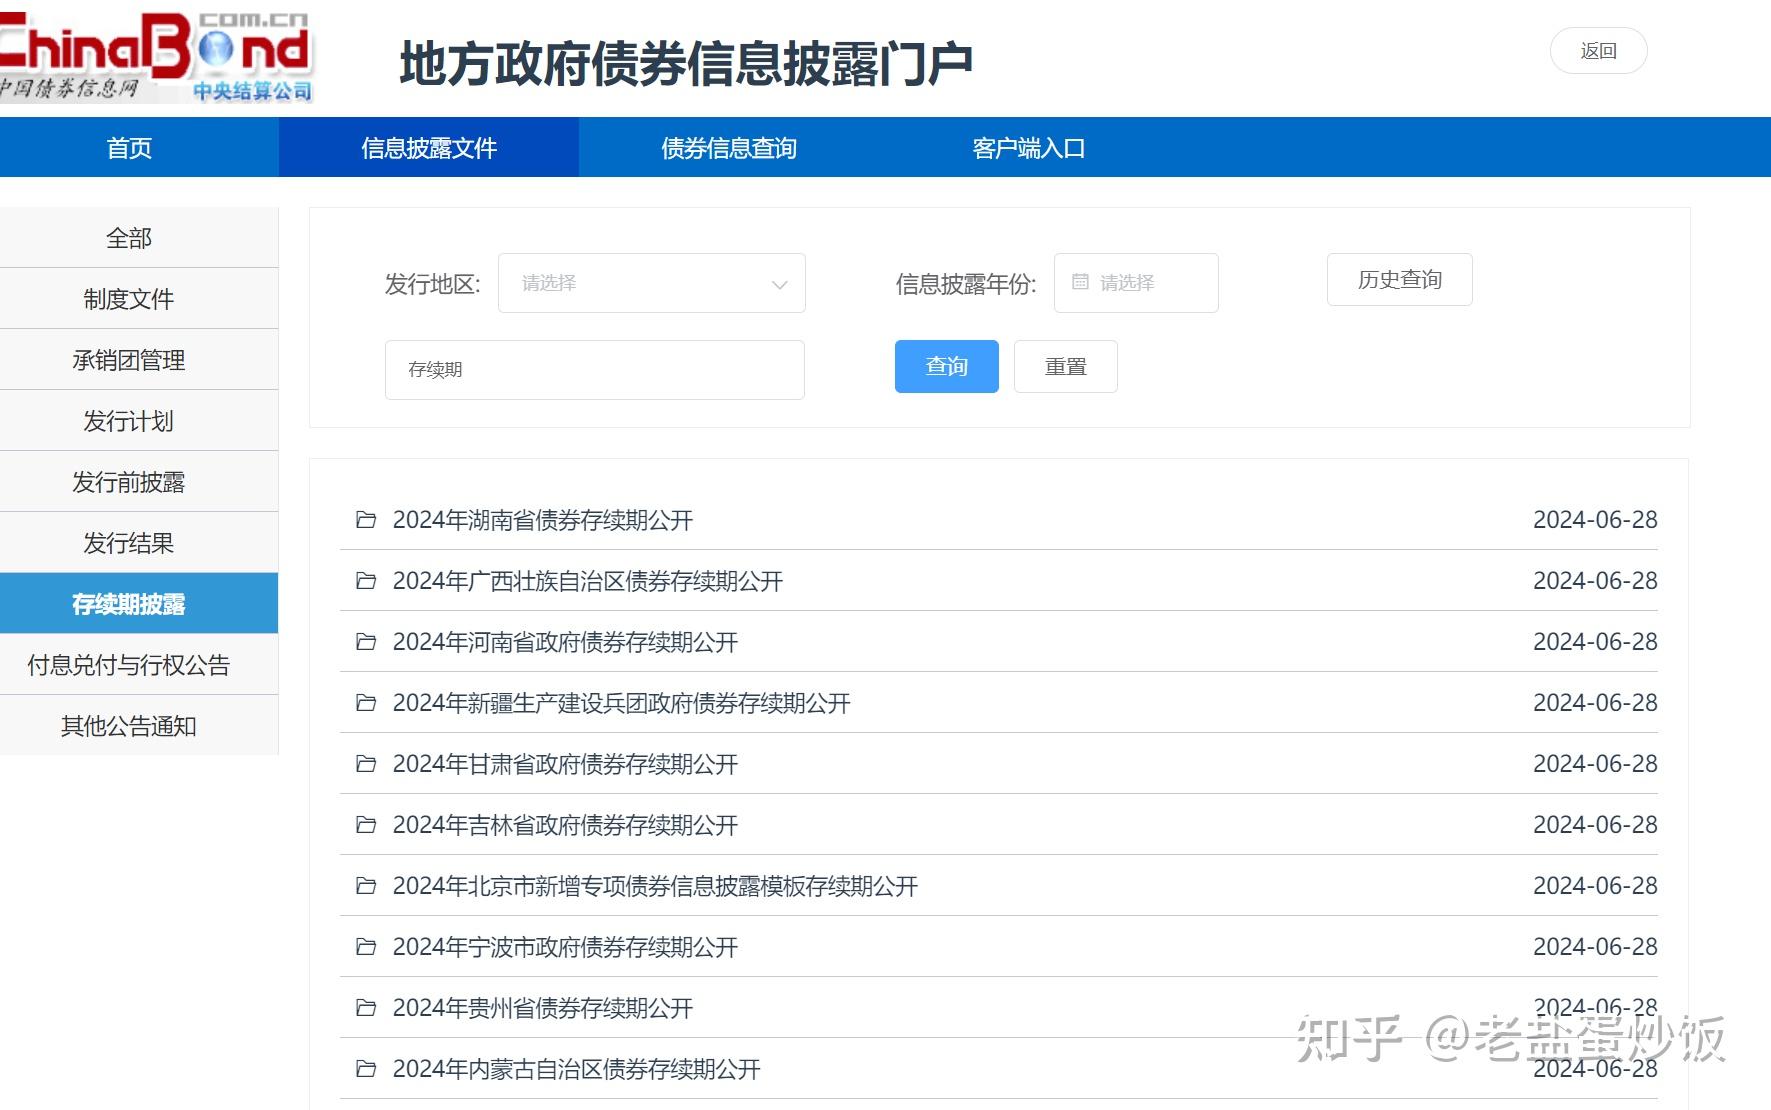This screenshot has height=1110, width=1771.
Task: Click the 发行地区: label
Action: 432,285
